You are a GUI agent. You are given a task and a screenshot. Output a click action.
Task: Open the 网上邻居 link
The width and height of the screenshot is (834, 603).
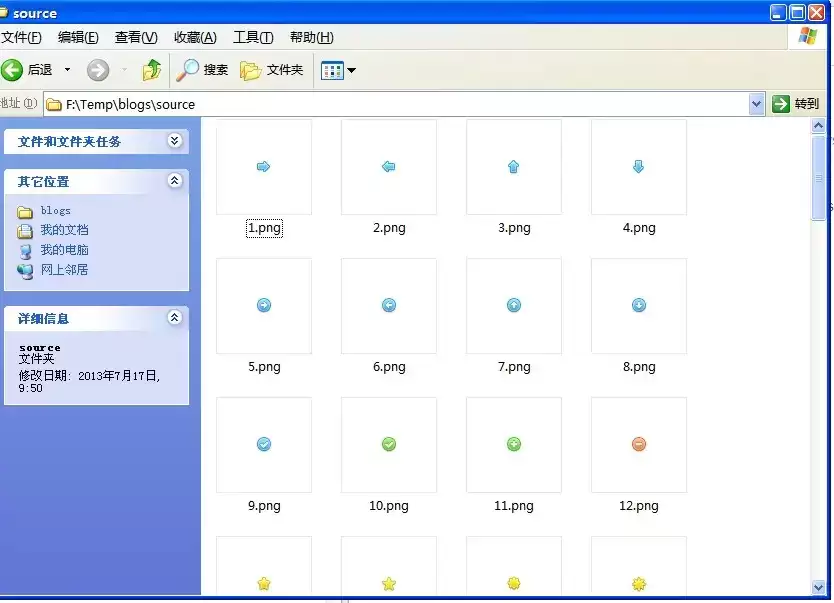(64, 270)
